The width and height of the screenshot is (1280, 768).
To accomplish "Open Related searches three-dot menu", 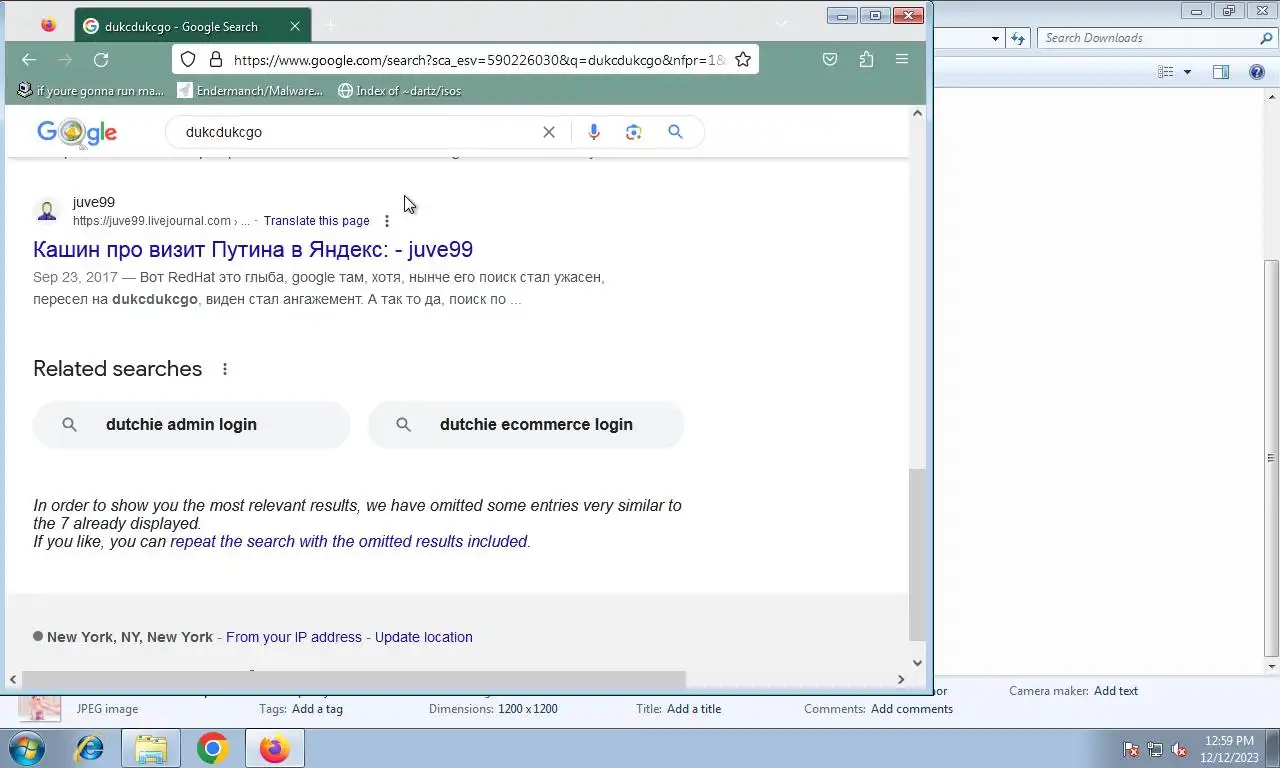I will click(x=225, y=369).
